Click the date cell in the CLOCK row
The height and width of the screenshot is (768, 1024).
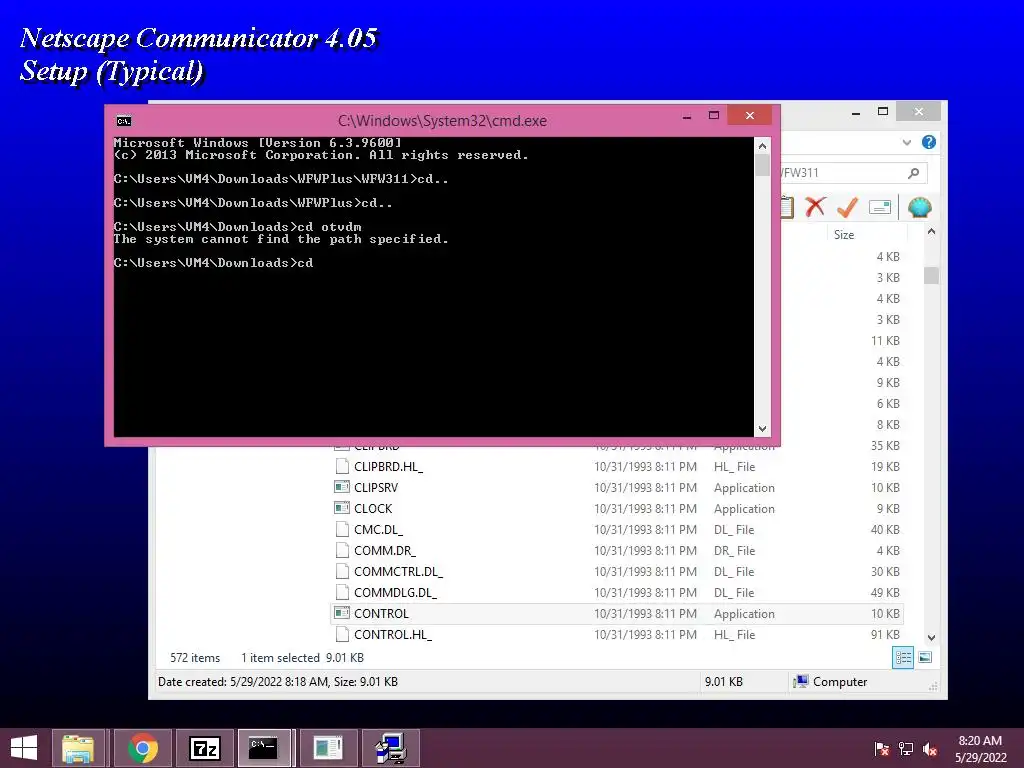(645, 509)
